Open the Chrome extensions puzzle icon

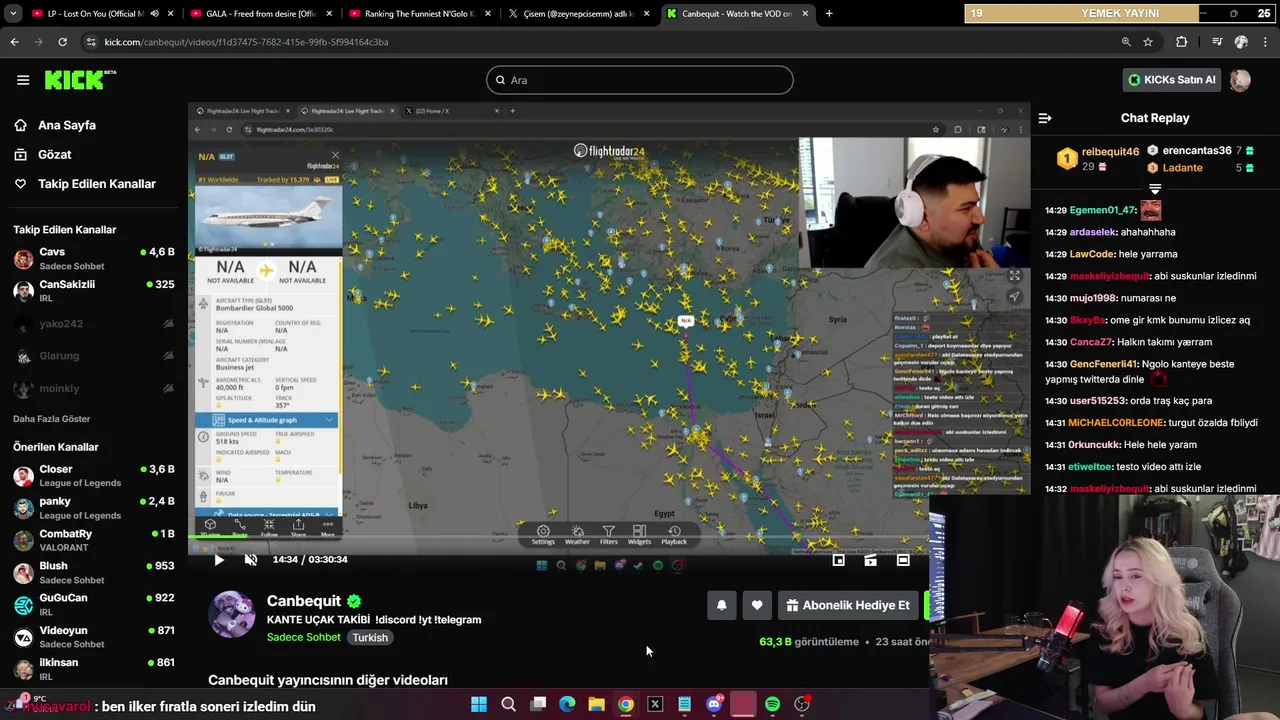(1182, 42)
